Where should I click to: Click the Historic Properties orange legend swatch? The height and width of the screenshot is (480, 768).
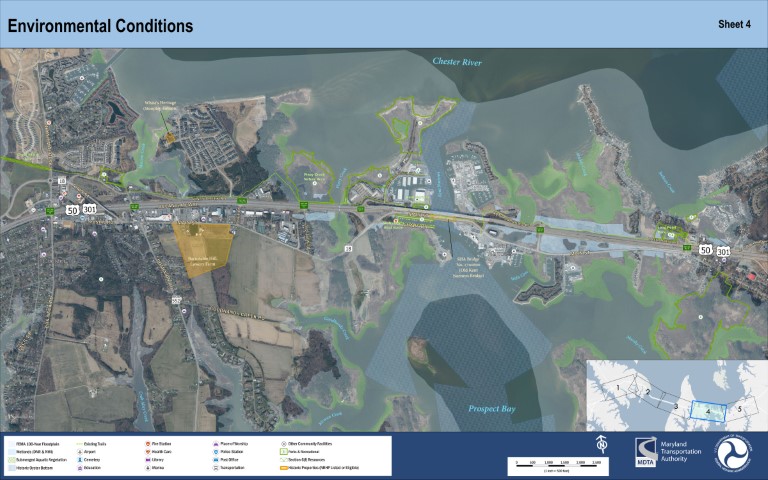click(x=284, y=468)
